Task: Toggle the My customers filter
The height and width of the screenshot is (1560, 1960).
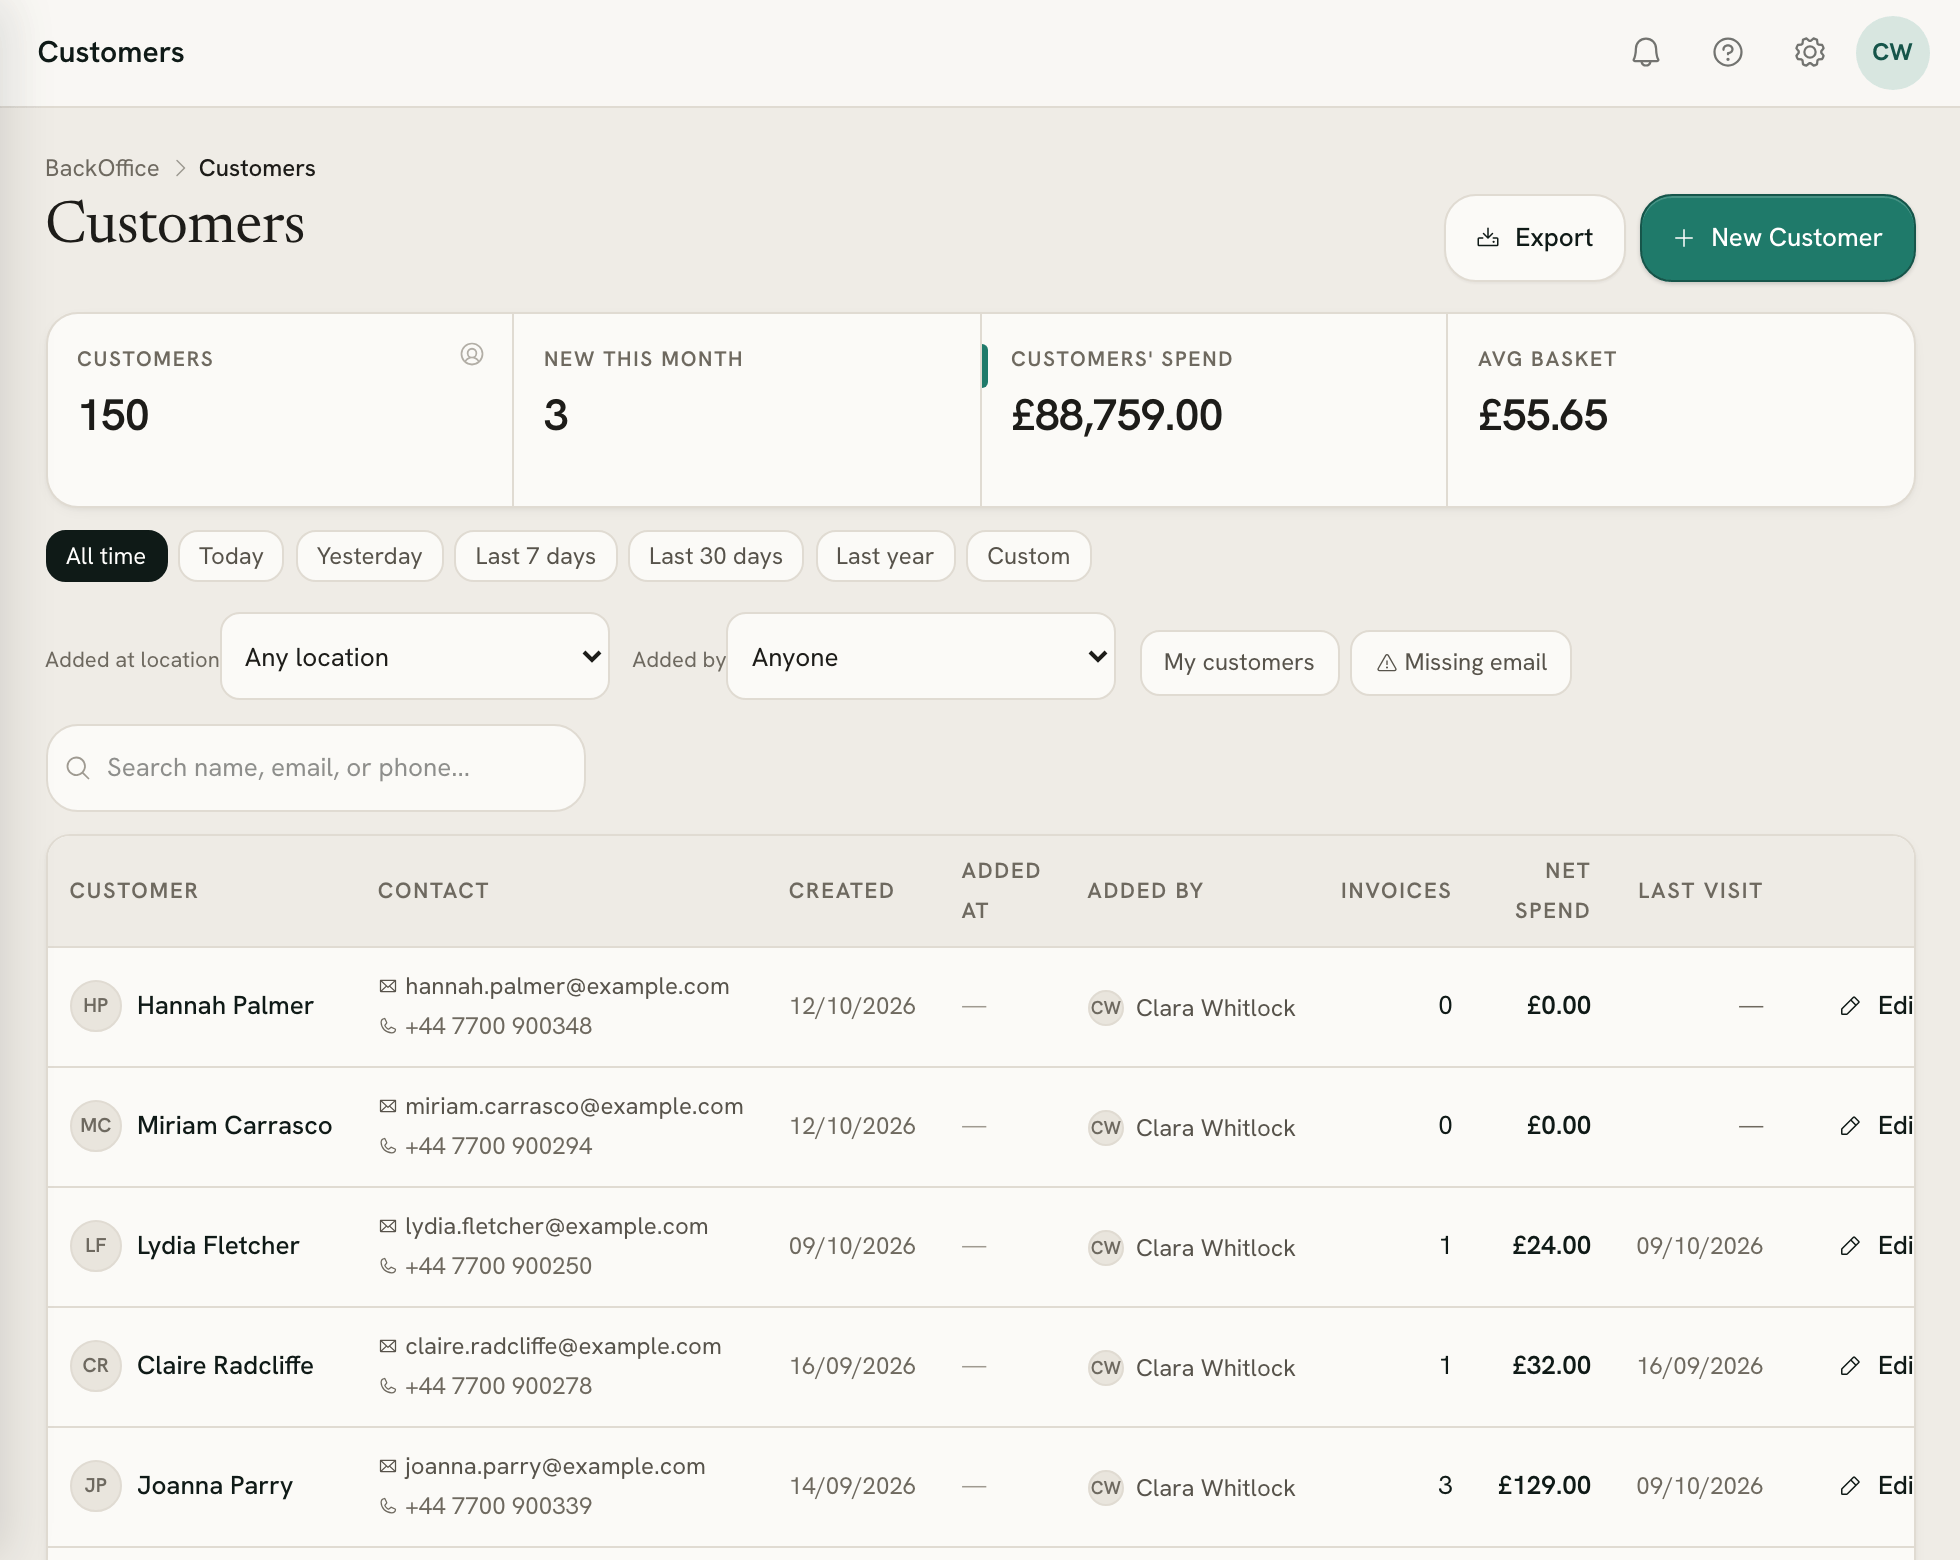Action: 1239,662
